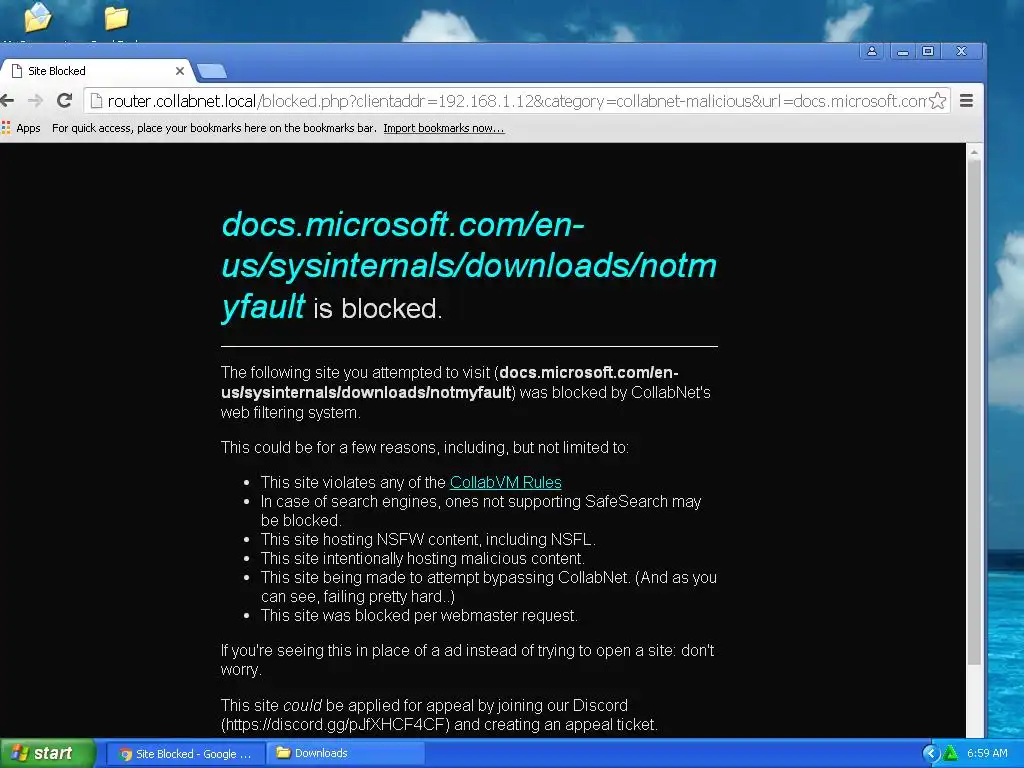Select the Site Blocked tab
This screenshot has width=1024, height=768.
coord(95,71)
